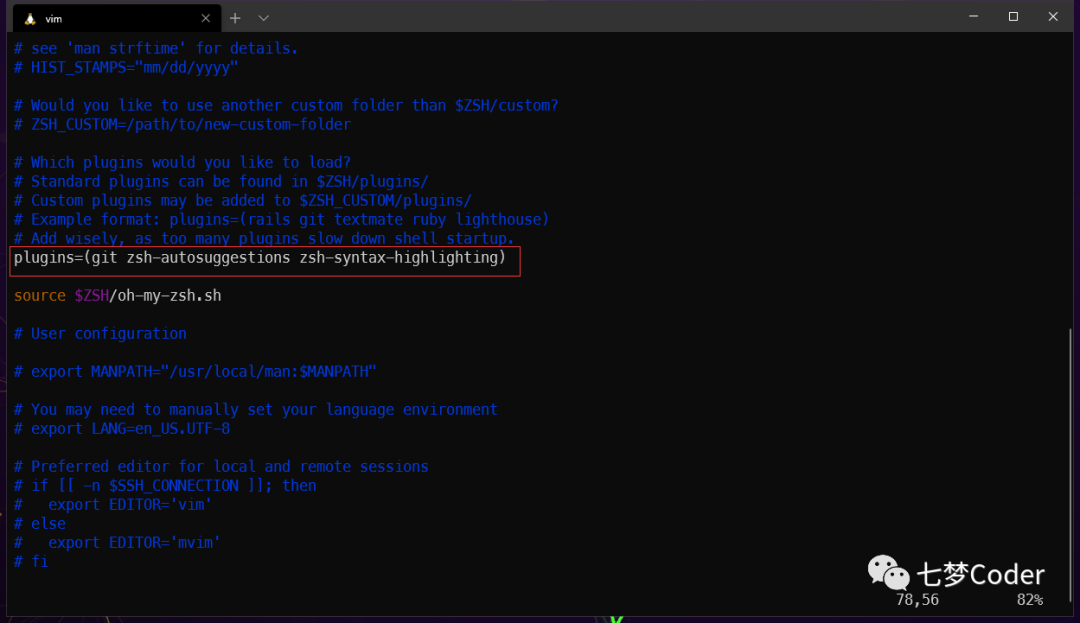Click the "Custom plugins may be added" line
Viewport: 1080px width, 623px height.
(242, 200)
